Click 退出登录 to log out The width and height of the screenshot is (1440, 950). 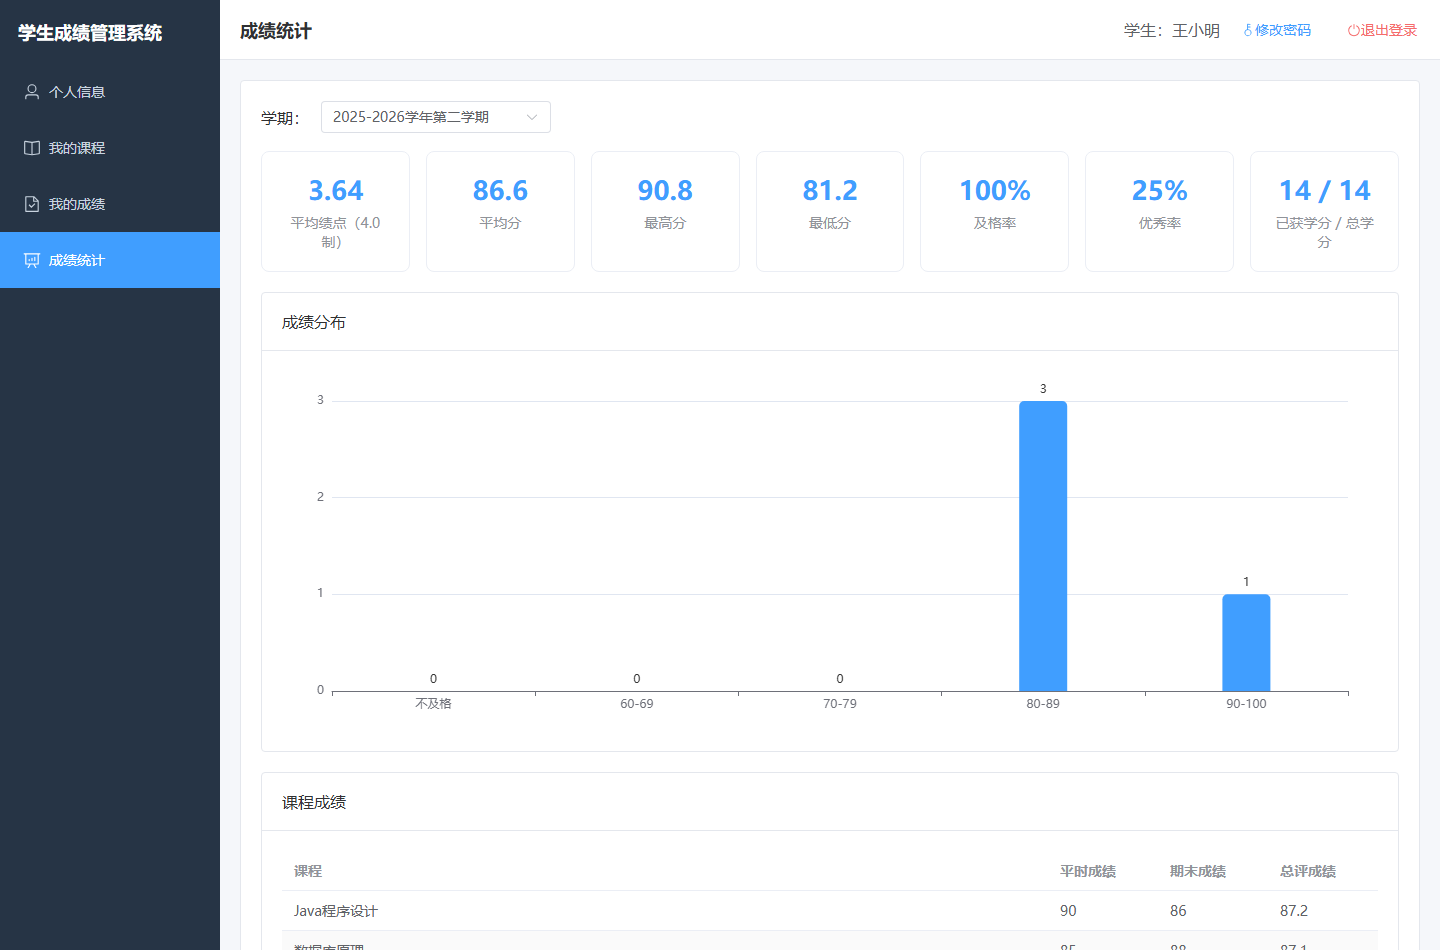click(x=1382, y=31)
